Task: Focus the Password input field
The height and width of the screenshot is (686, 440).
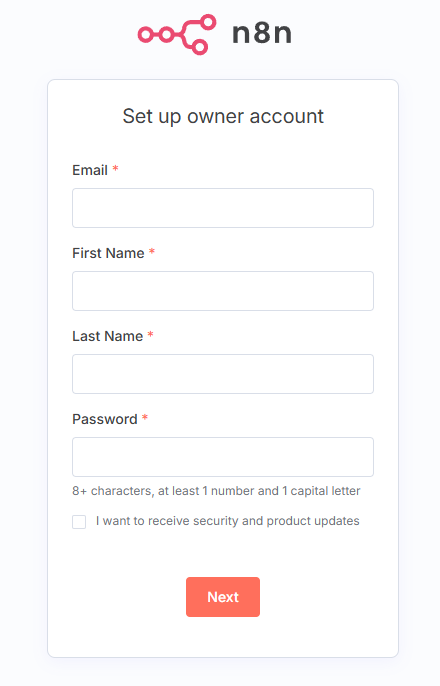Action: coord(223,457)
